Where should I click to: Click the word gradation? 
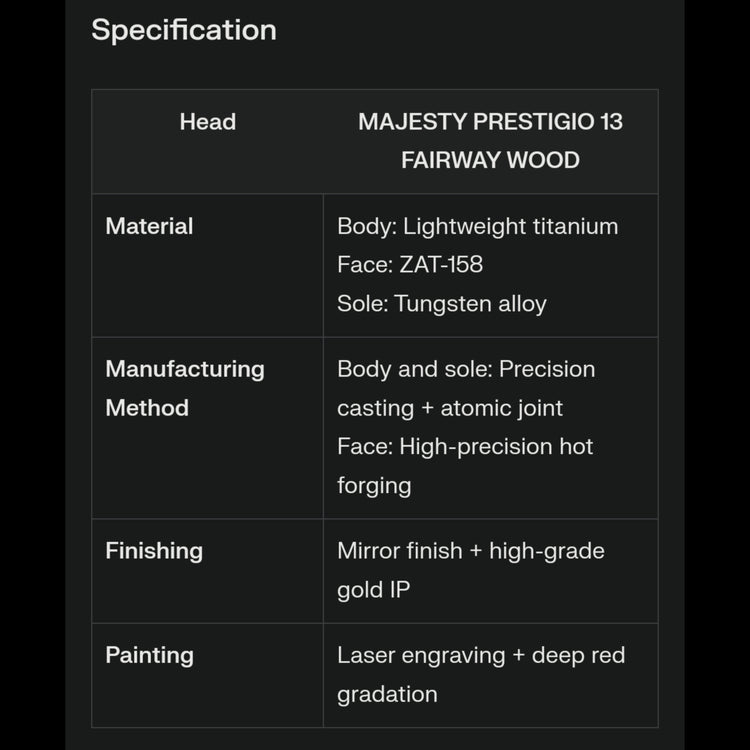387,694
